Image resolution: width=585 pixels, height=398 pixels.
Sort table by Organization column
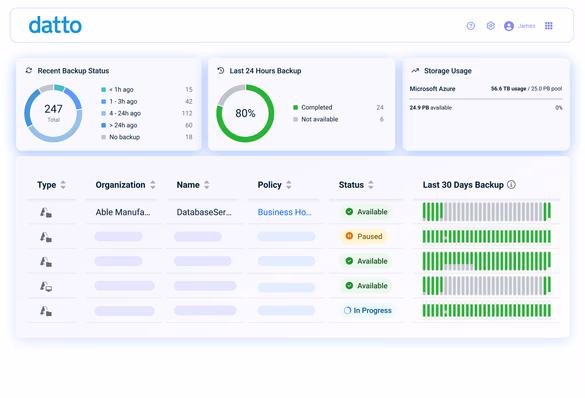pyautogui.click(x=153, y=185)
